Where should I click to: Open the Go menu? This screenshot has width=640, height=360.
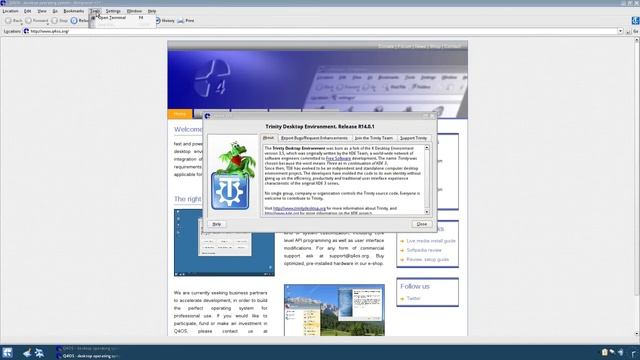pos(55,11)
